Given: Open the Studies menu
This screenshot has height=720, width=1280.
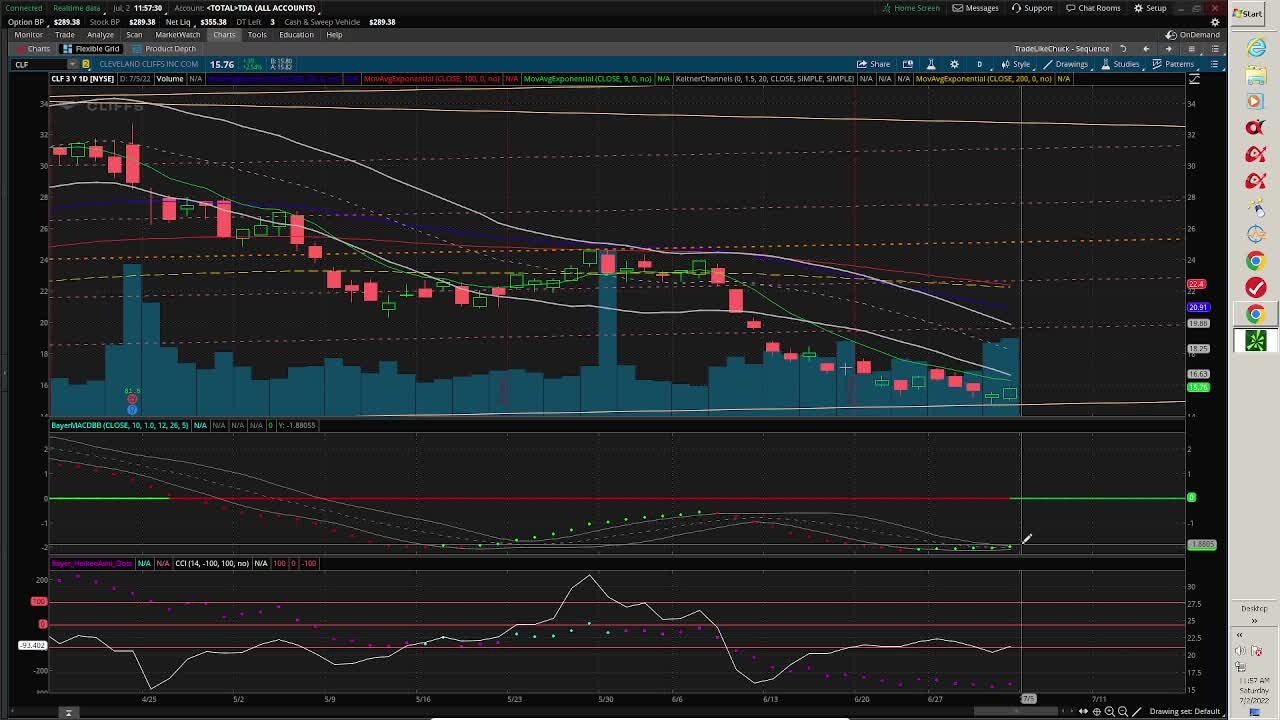Looking at the screenshot, I should 1121,64.
